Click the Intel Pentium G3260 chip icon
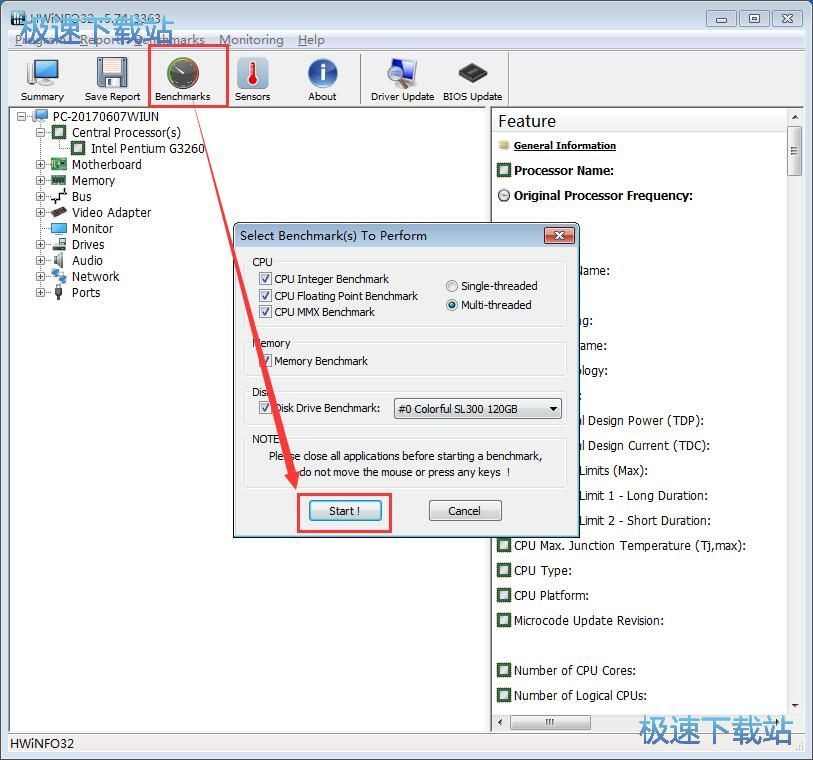813x760 pixels. [78, 148]
